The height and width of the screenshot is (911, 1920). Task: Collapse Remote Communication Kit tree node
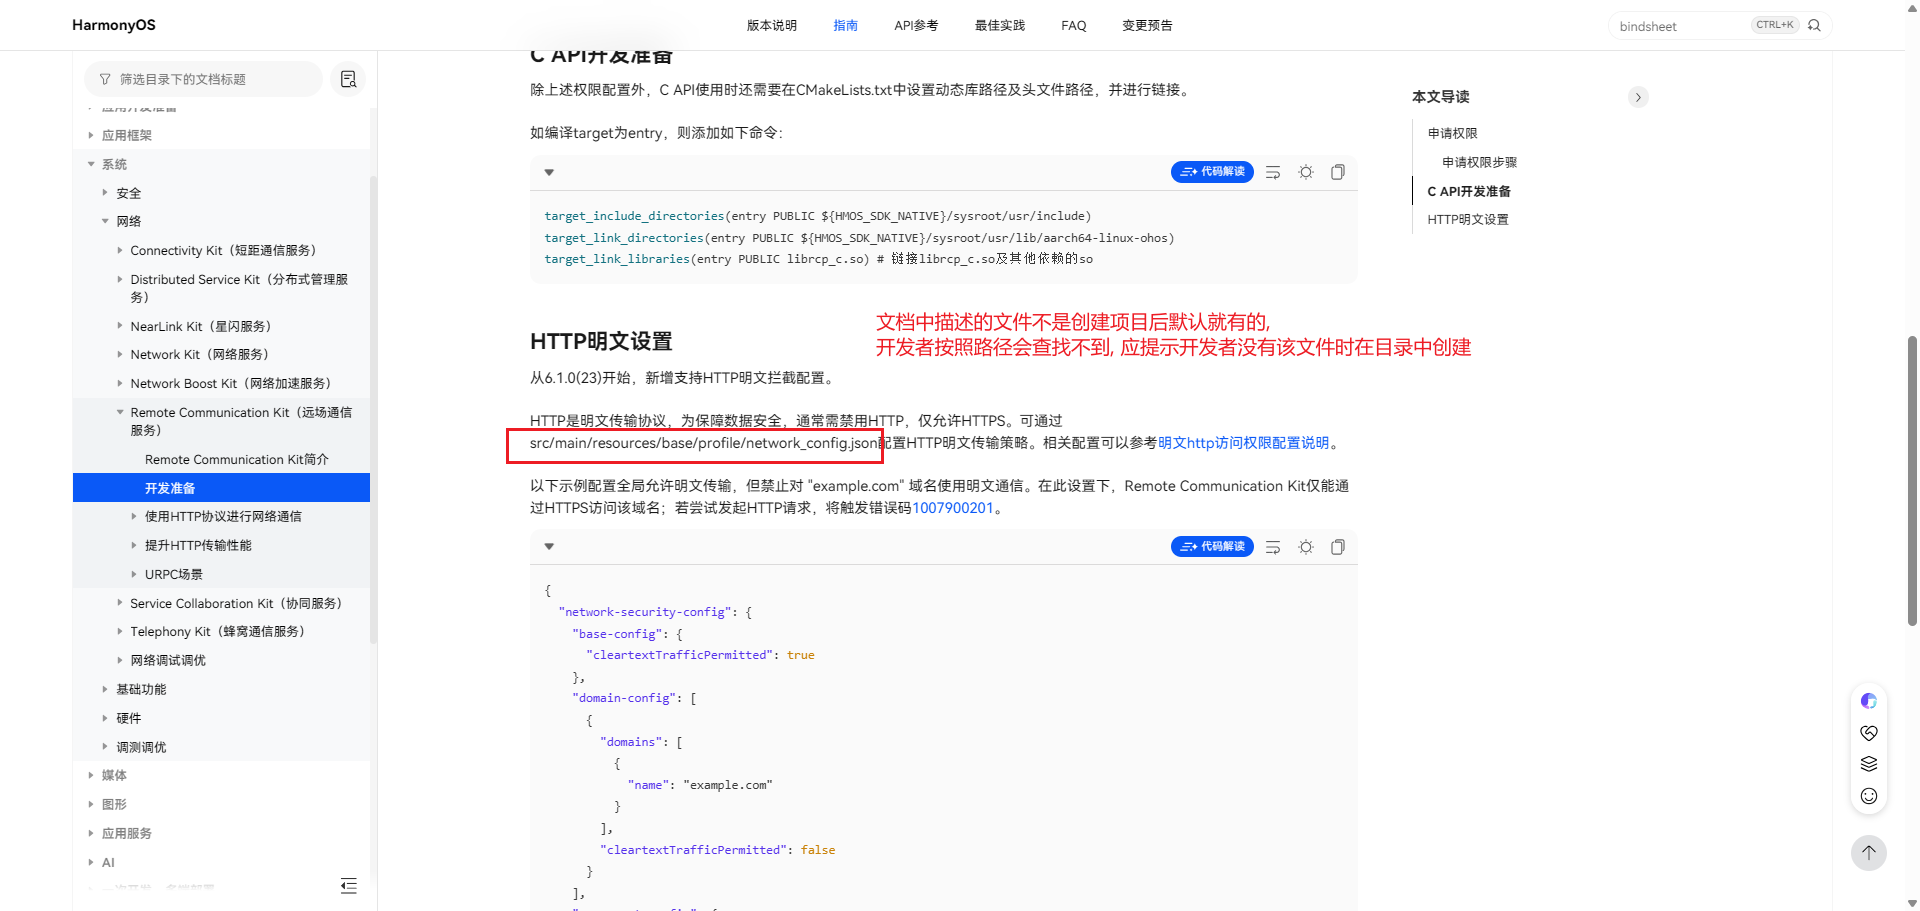tap(120, 412)
